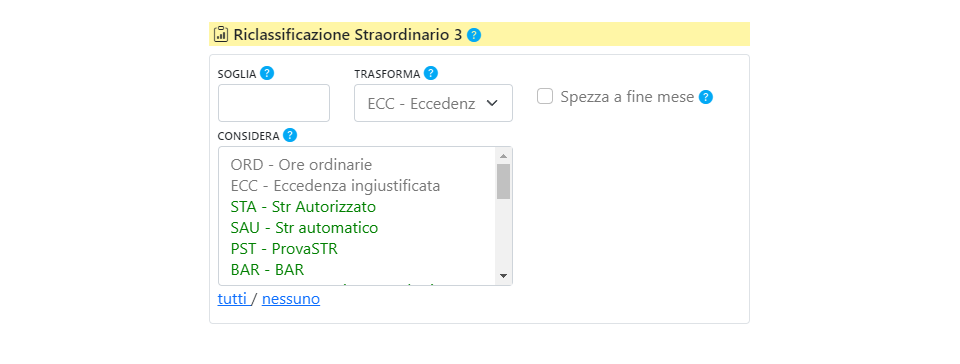
Task: Click the nessuno link
Action: pos(291,299)
